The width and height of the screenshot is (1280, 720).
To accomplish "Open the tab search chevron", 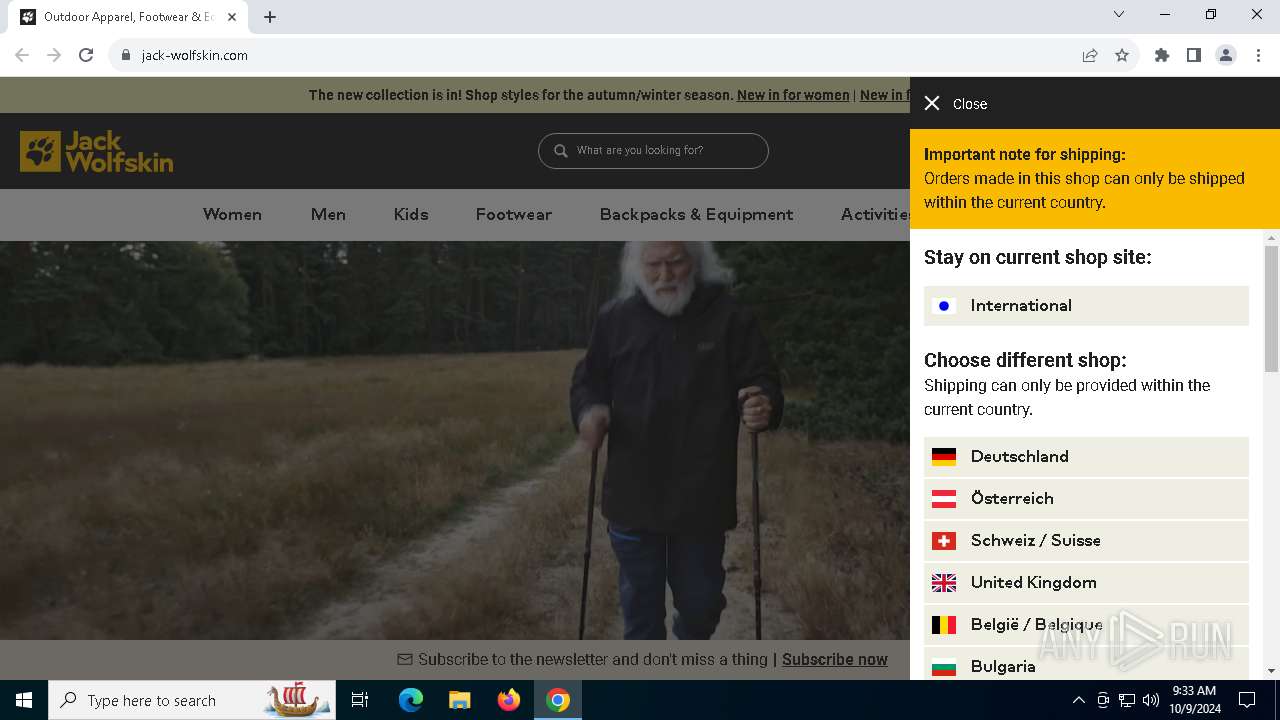I will click(1119, 14).
